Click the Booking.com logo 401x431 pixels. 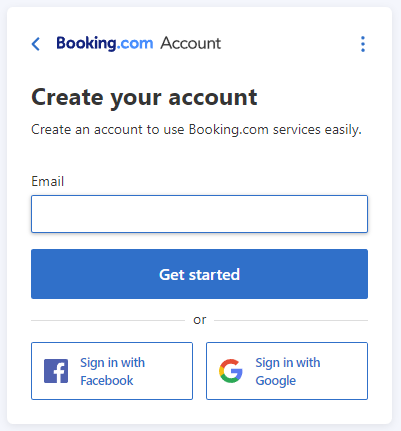(x=105, y=43)
